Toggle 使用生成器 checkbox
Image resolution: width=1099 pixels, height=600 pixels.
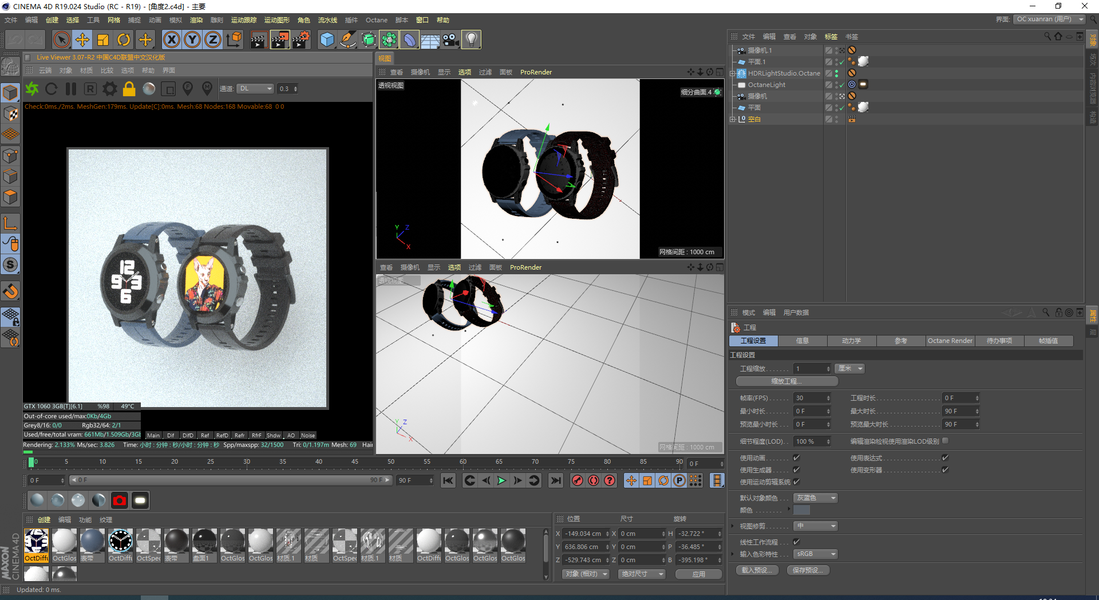pyautogui.click(x=796, y=470)
